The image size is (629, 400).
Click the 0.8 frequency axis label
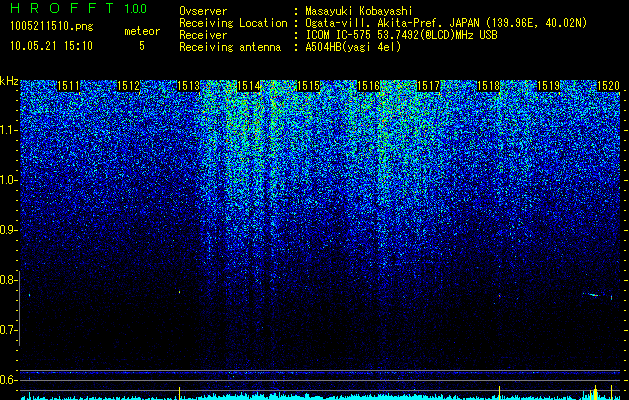(x=9, y=280)
